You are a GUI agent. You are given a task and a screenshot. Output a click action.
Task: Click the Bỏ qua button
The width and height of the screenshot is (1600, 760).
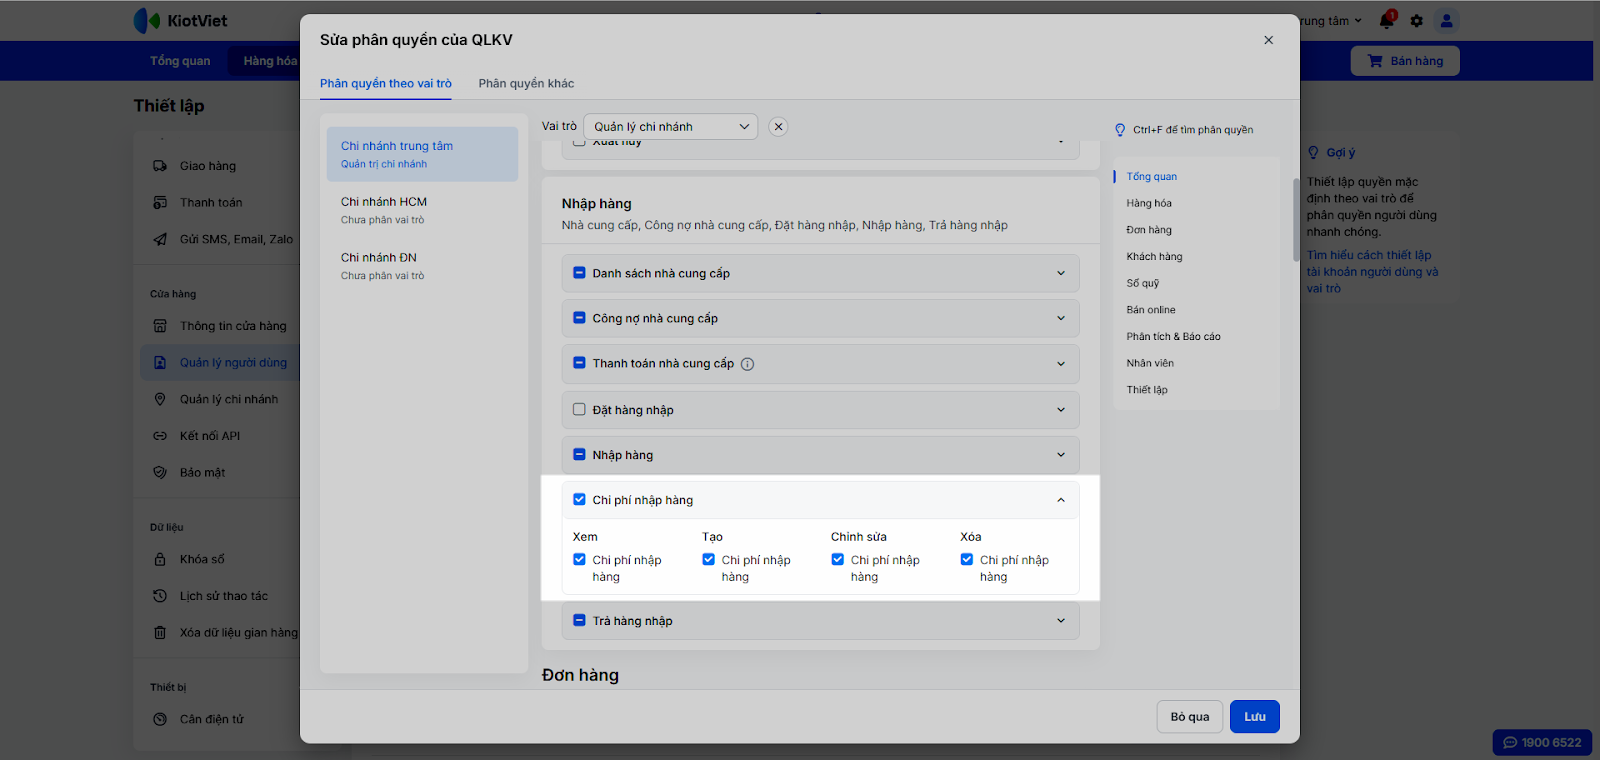(x=1190, y=717)
